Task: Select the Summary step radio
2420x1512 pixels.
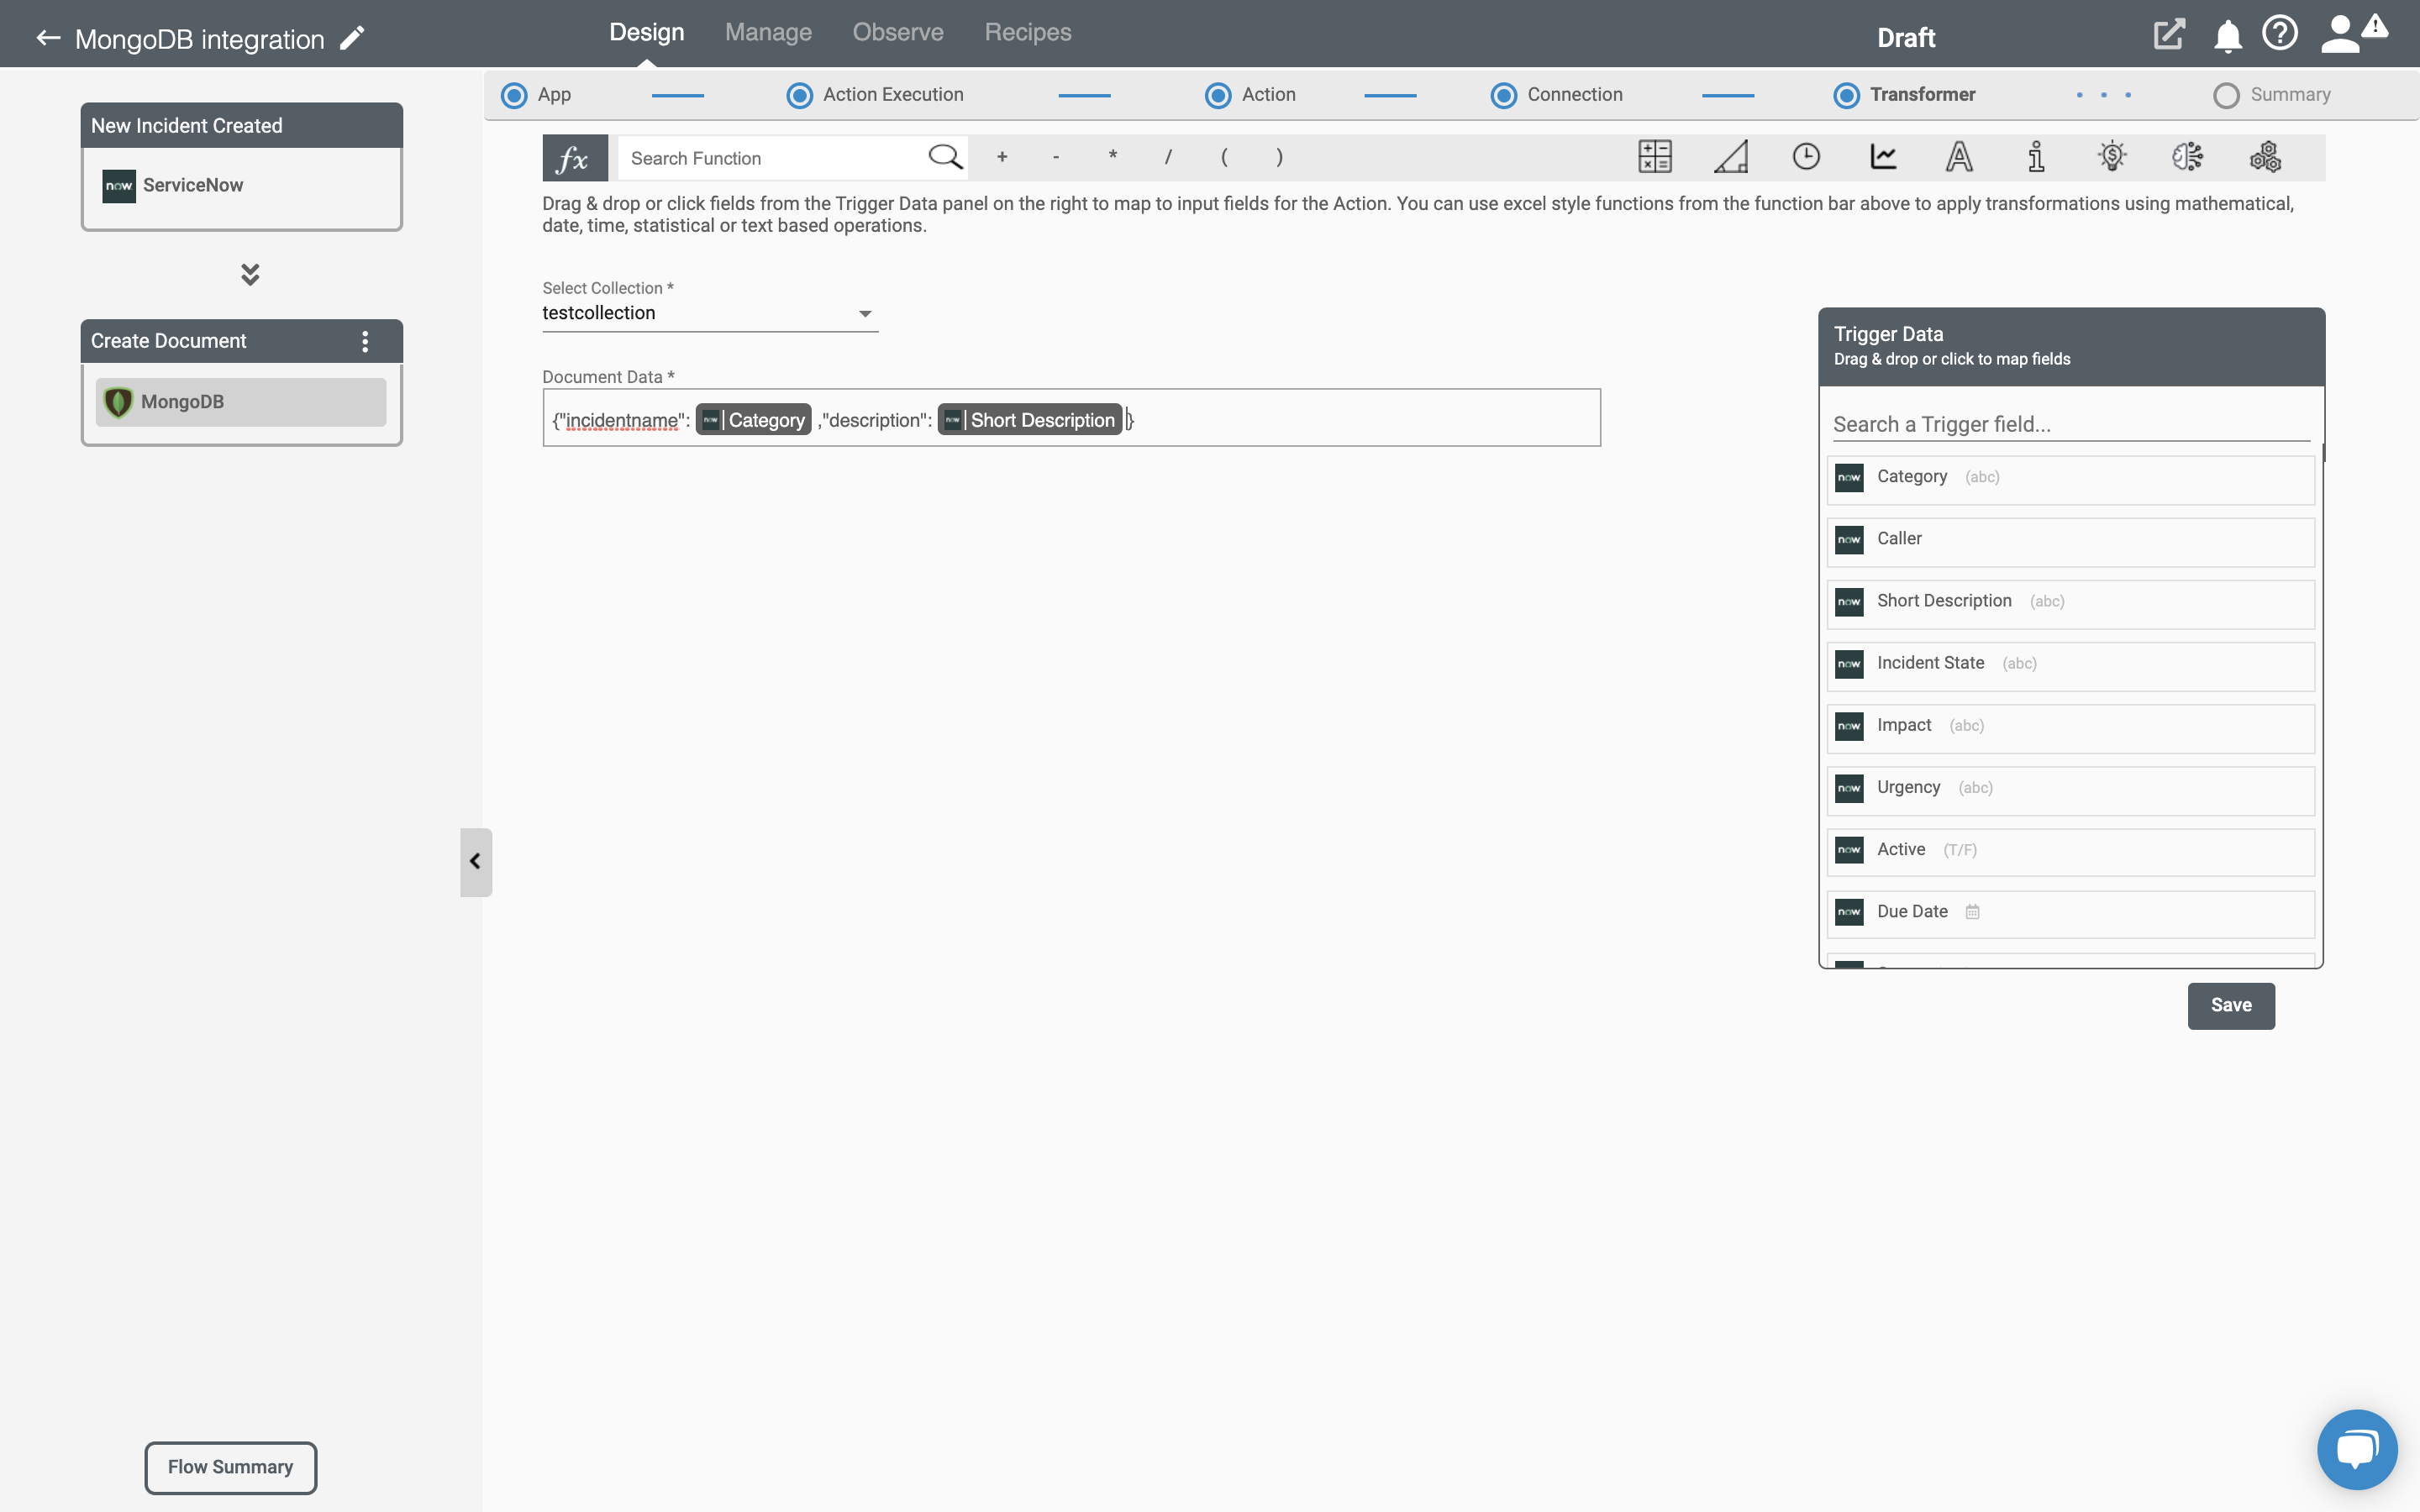Action: point(2226,95)
